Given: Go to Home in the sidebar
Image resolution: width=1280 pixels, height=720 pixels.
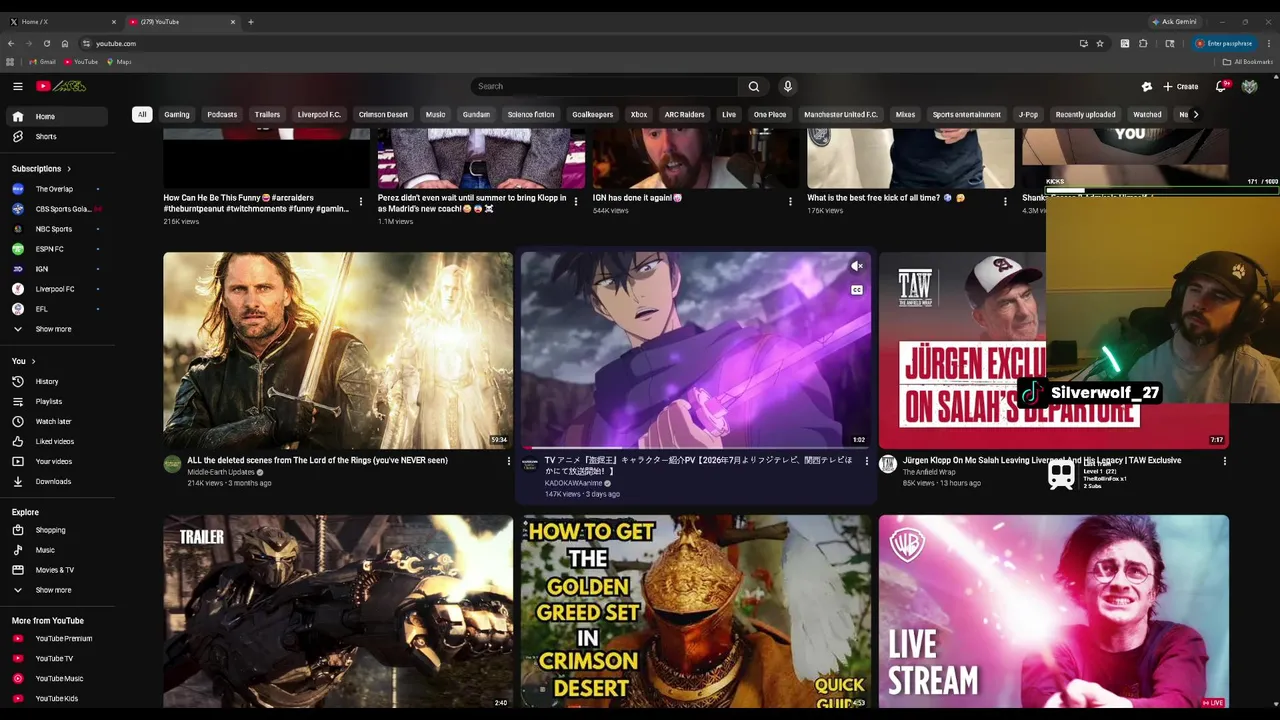Looking at the screenshot, I should 56,116.
